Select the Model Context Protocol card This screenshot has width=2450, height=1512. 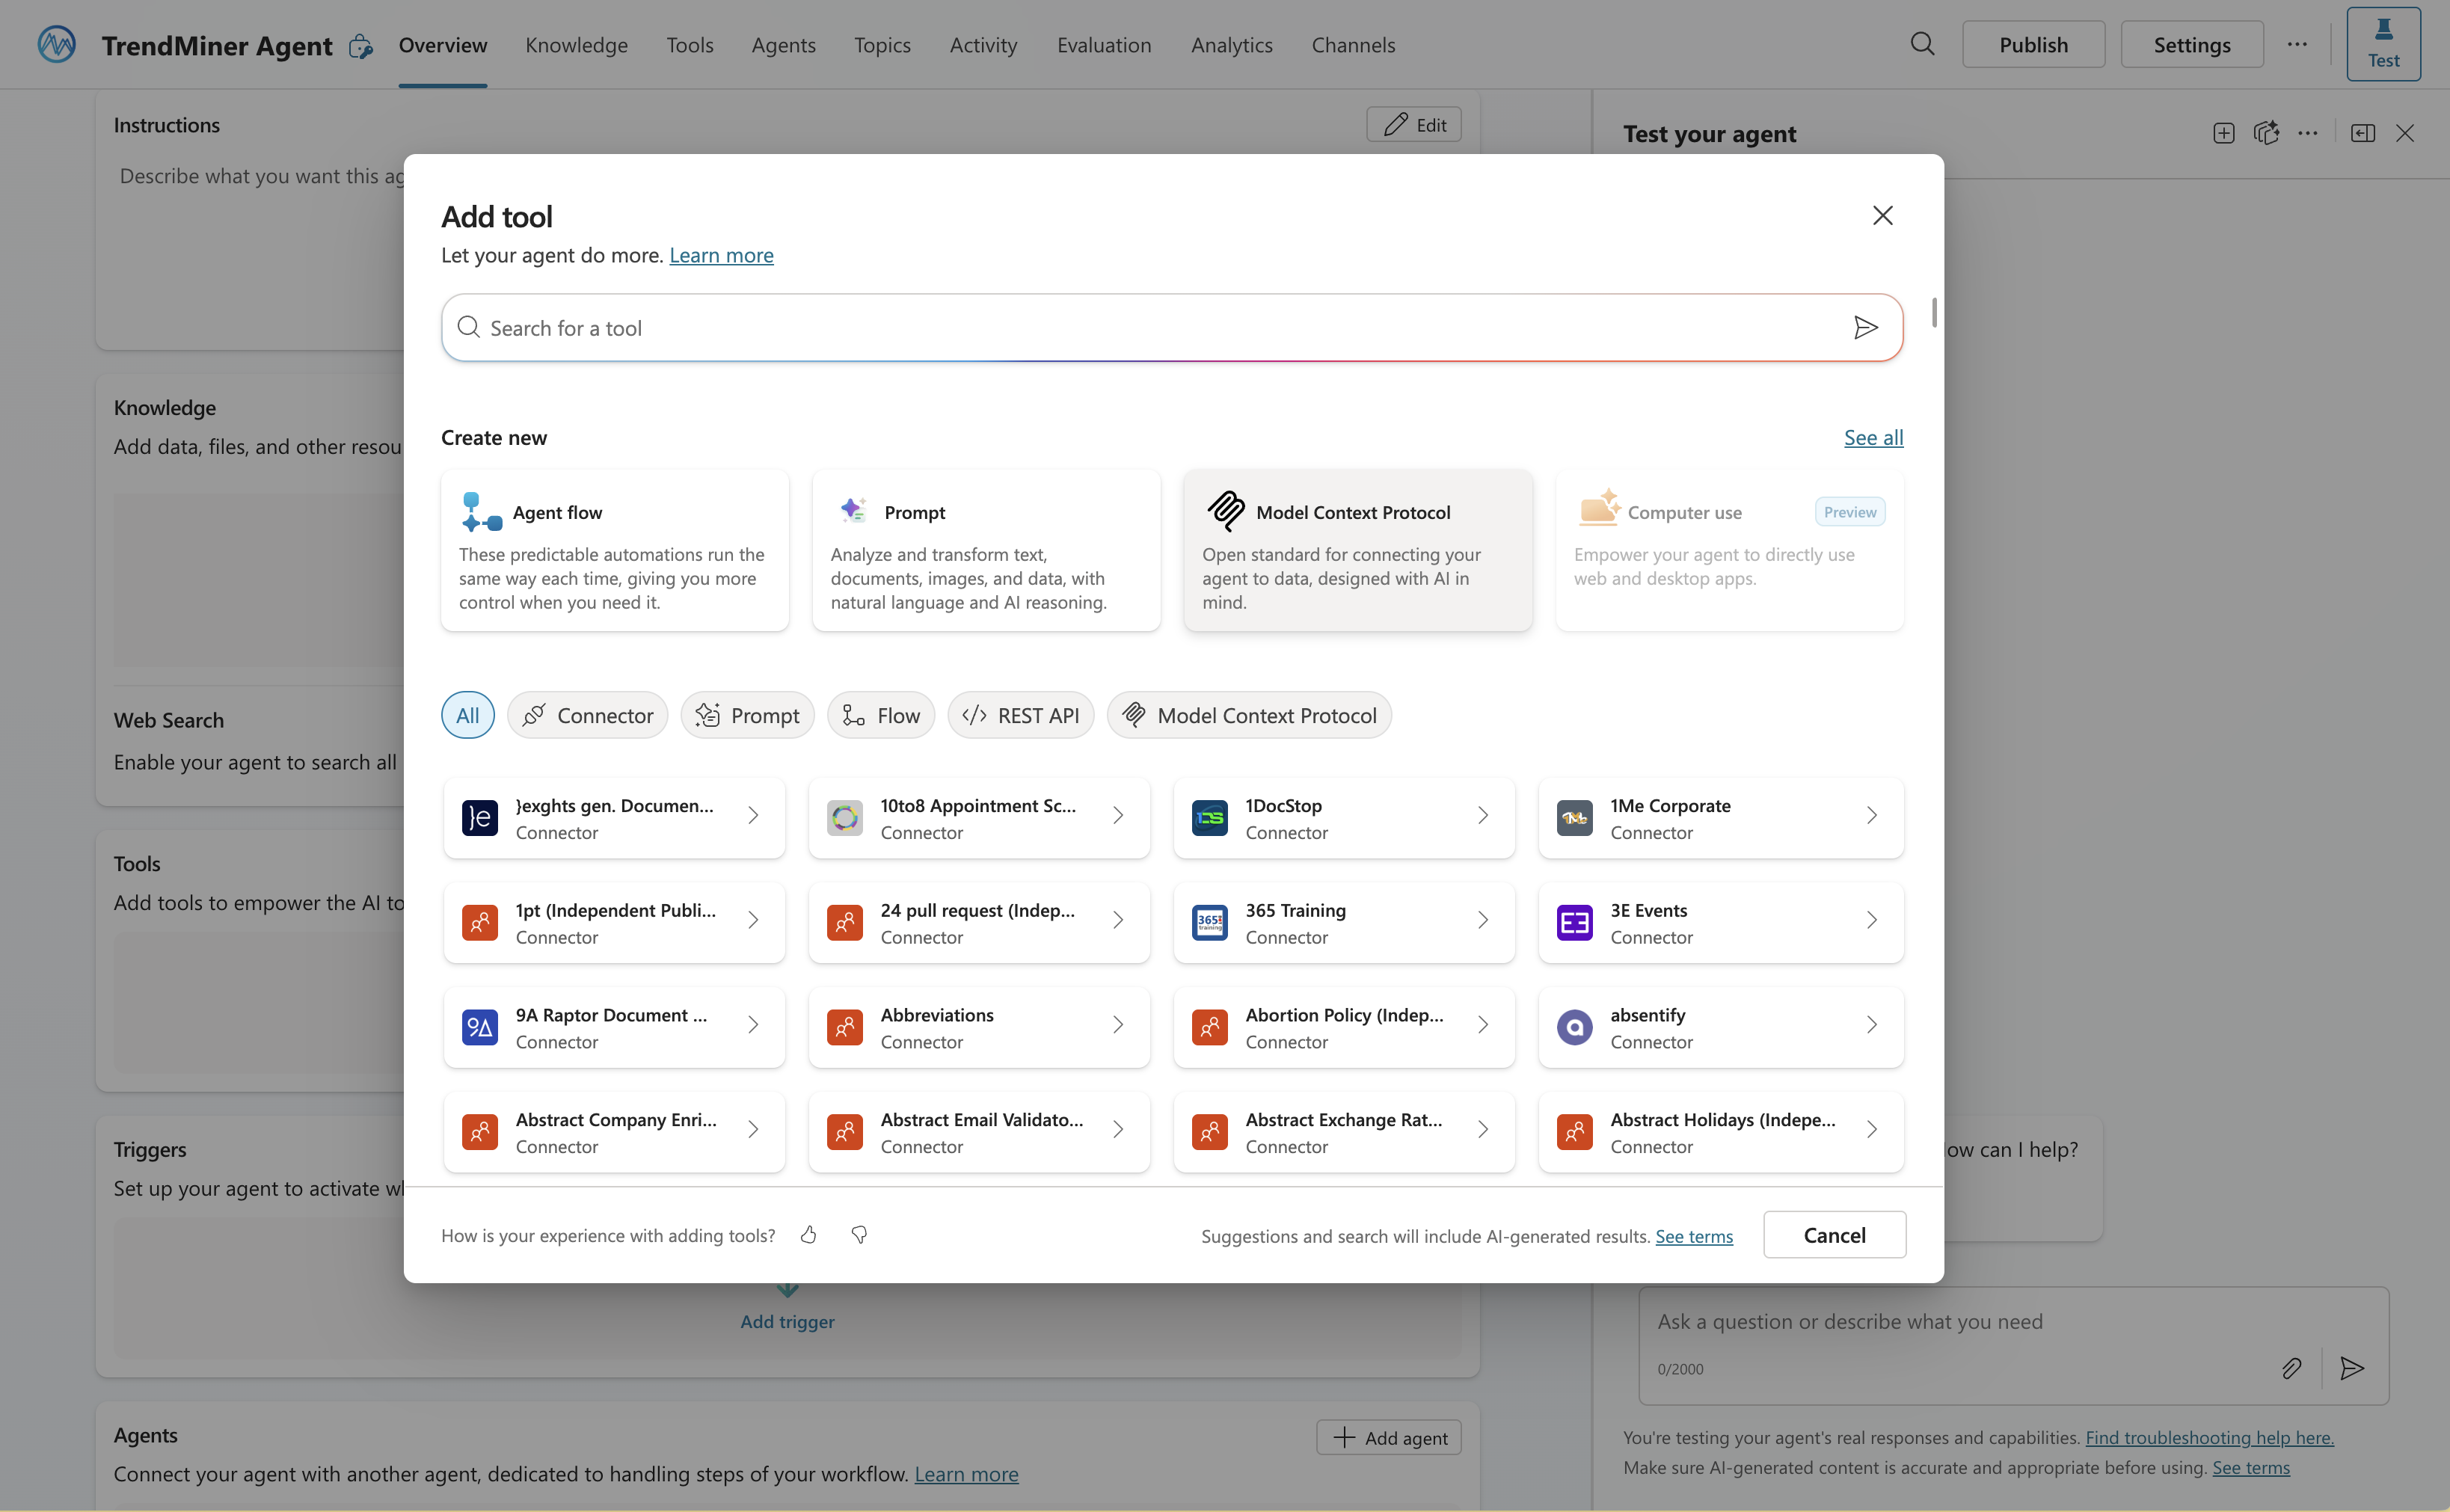[1358, 550]
